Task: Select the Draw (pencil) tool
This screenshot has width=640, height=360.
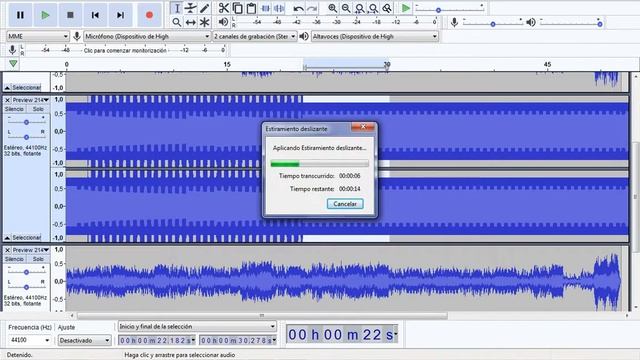Action: click(204, 8)
